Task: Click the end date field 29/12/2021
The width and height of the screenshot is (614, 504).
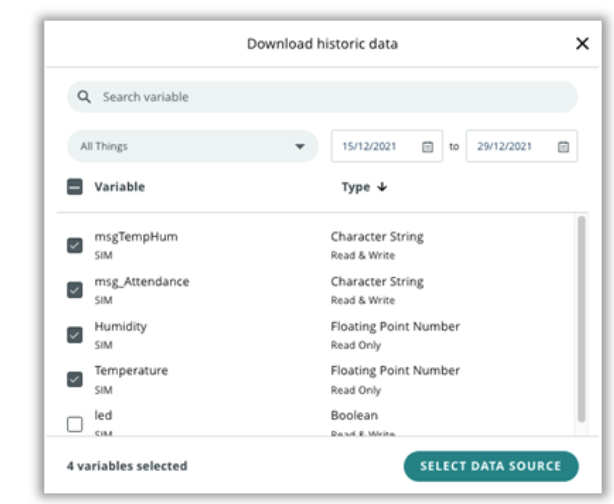Action: [x=505, y=146]
